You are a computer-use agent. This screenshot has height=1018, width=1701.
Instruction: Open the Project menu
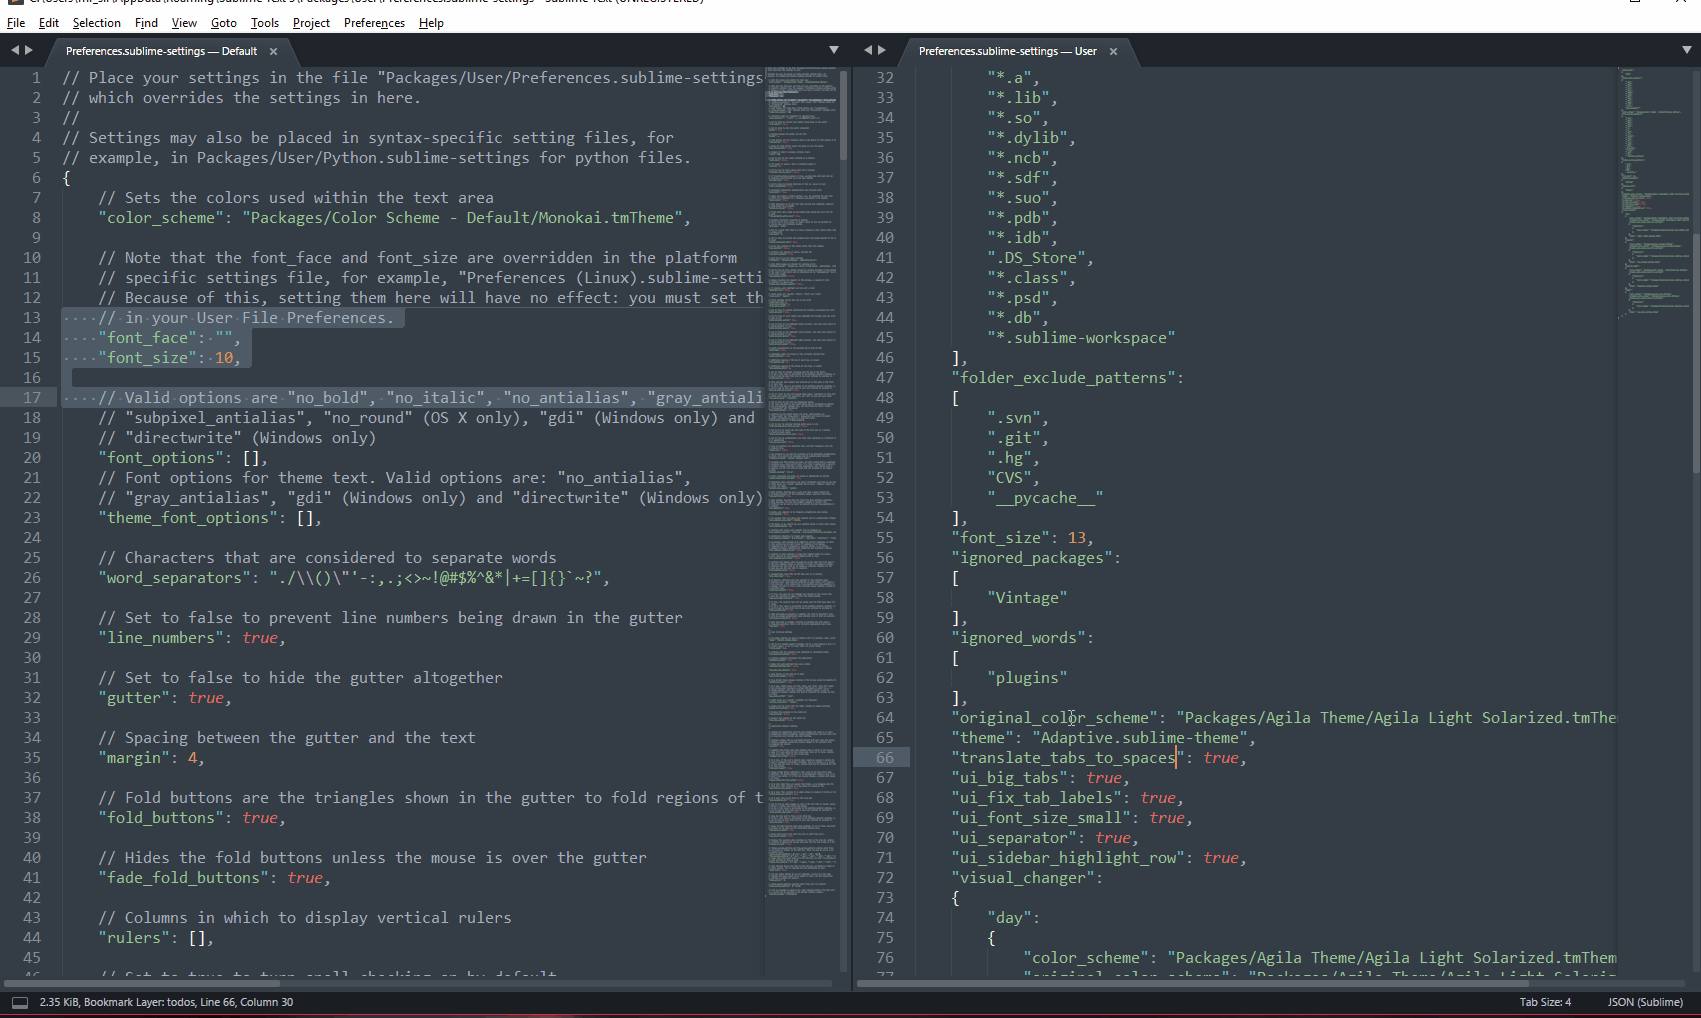coord(311,23)
